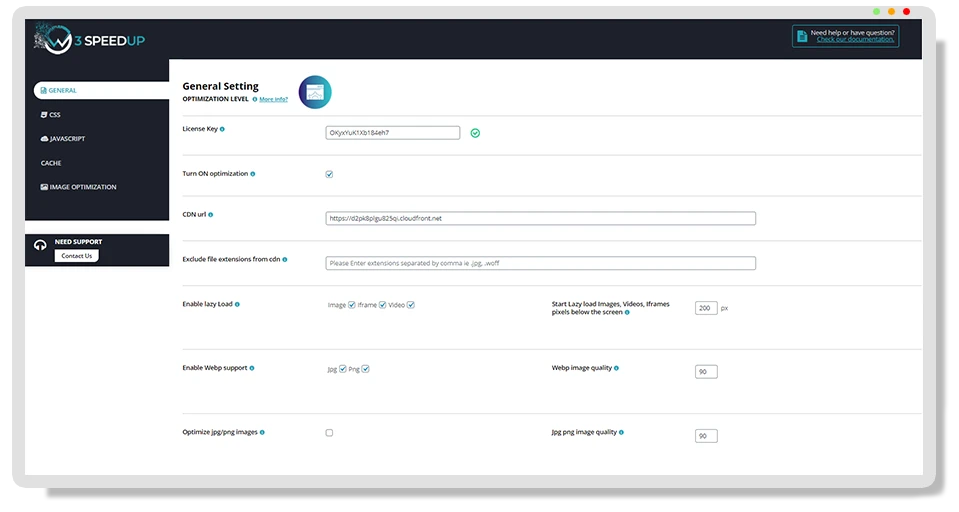Click the green window control dot

point(876,12)
